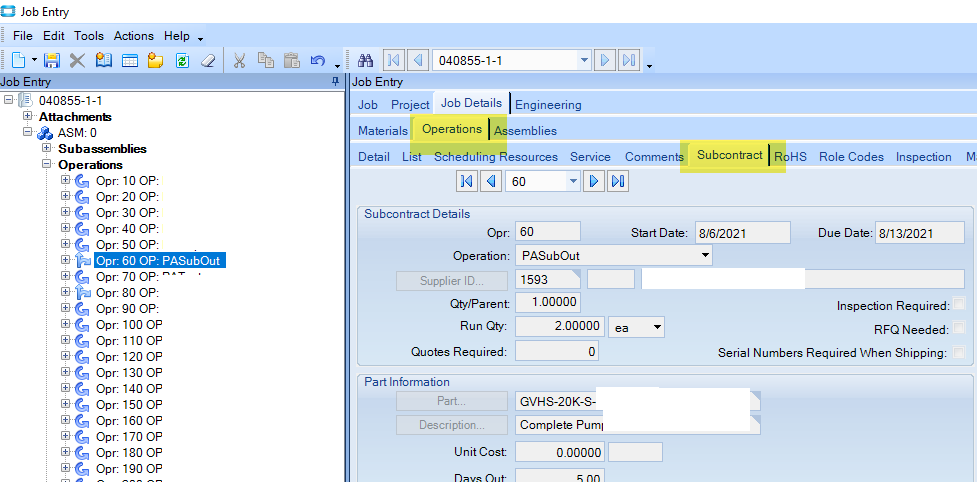This screenshot has height=482, width=977.
Task: Switch to the Project tab
Action: 410,105
